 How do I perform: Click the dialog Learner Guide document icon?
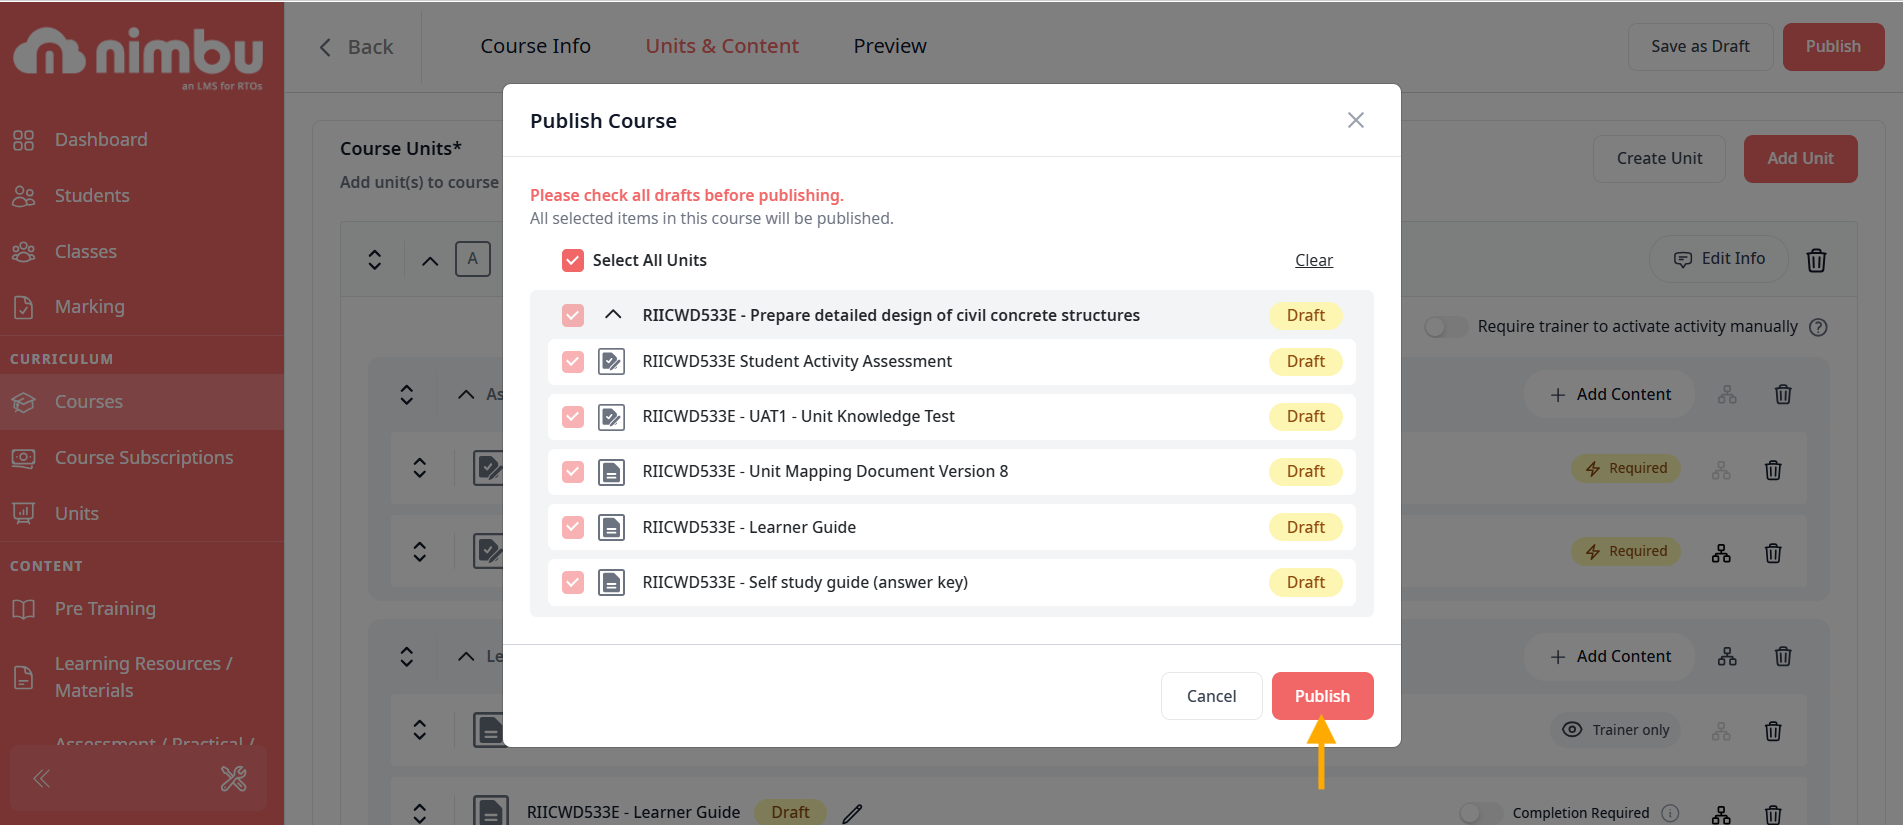611,527
